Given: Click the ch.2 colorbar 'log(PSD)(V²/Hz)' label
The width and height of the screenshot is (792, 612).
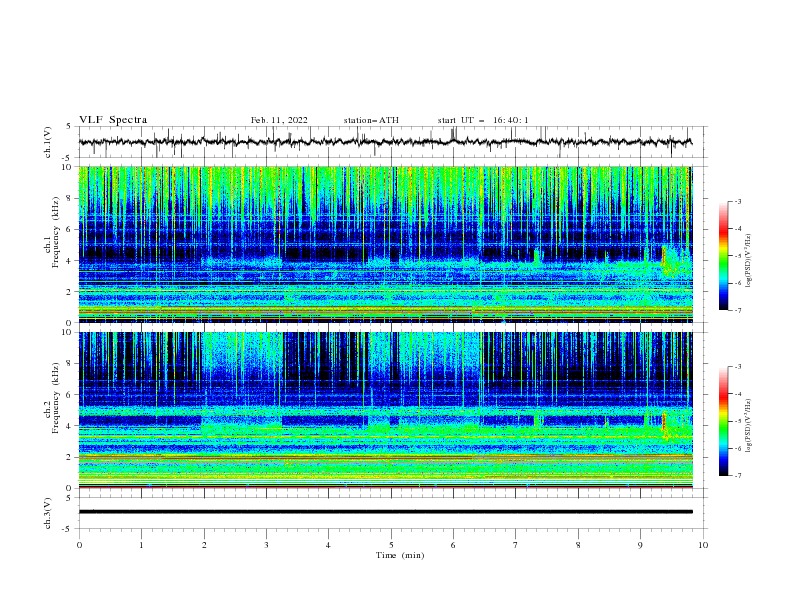Looking at the screenshot, I should pyautogui.click(x=749, y=425).
